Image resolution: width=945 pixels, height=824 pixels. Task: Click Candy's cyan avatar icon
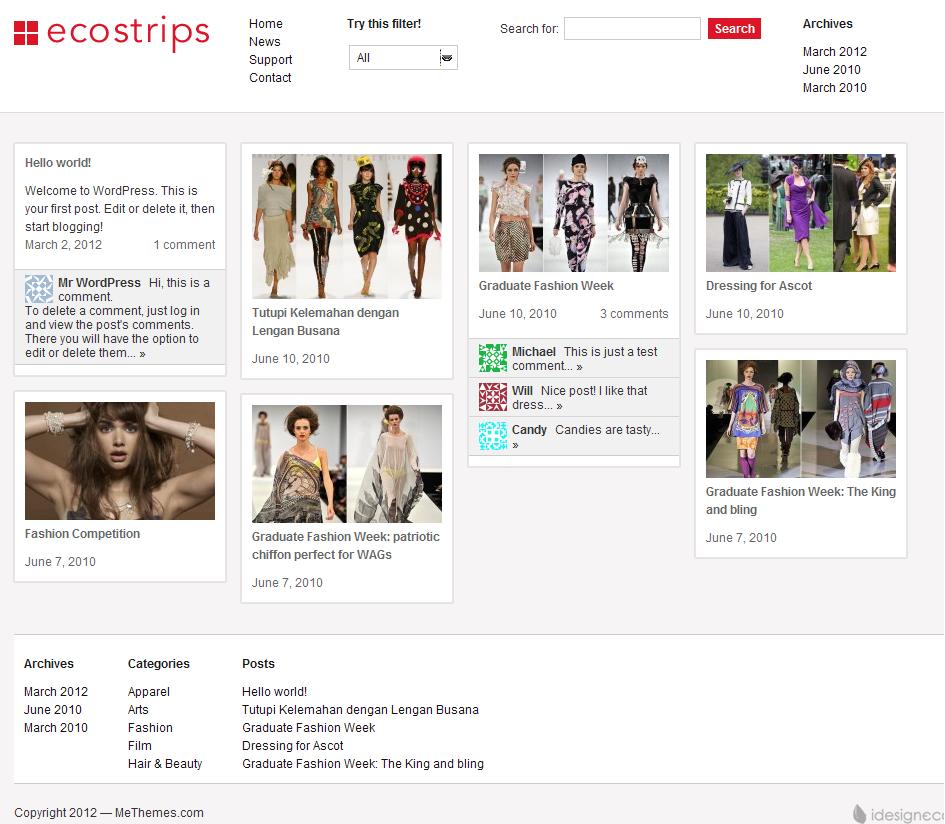click(x=493, y=436)
